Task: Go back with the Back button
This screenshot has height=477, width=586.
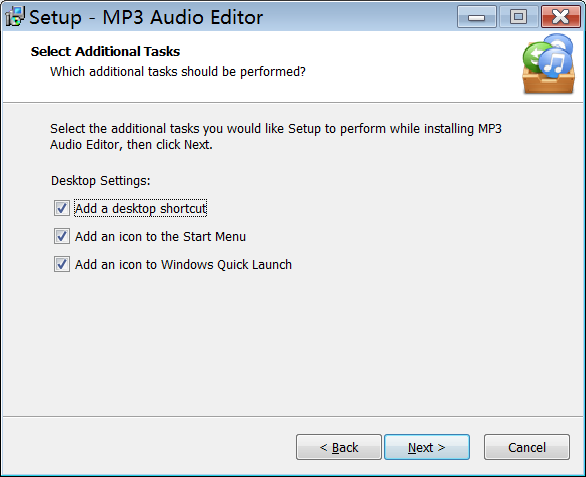Action: [x=339, y=447]
